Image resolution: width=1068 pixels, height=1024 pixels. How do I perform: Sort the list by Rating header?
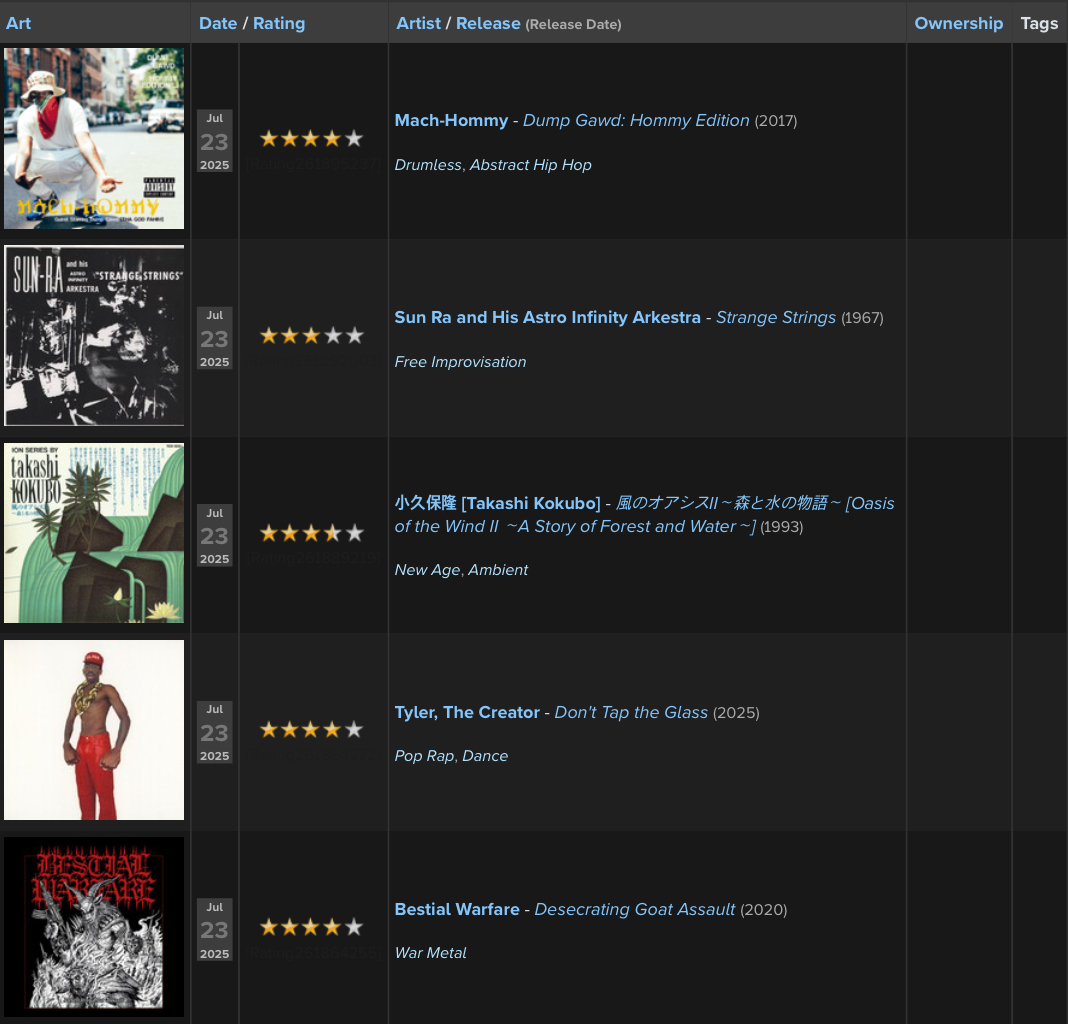(x=279, y=23)
